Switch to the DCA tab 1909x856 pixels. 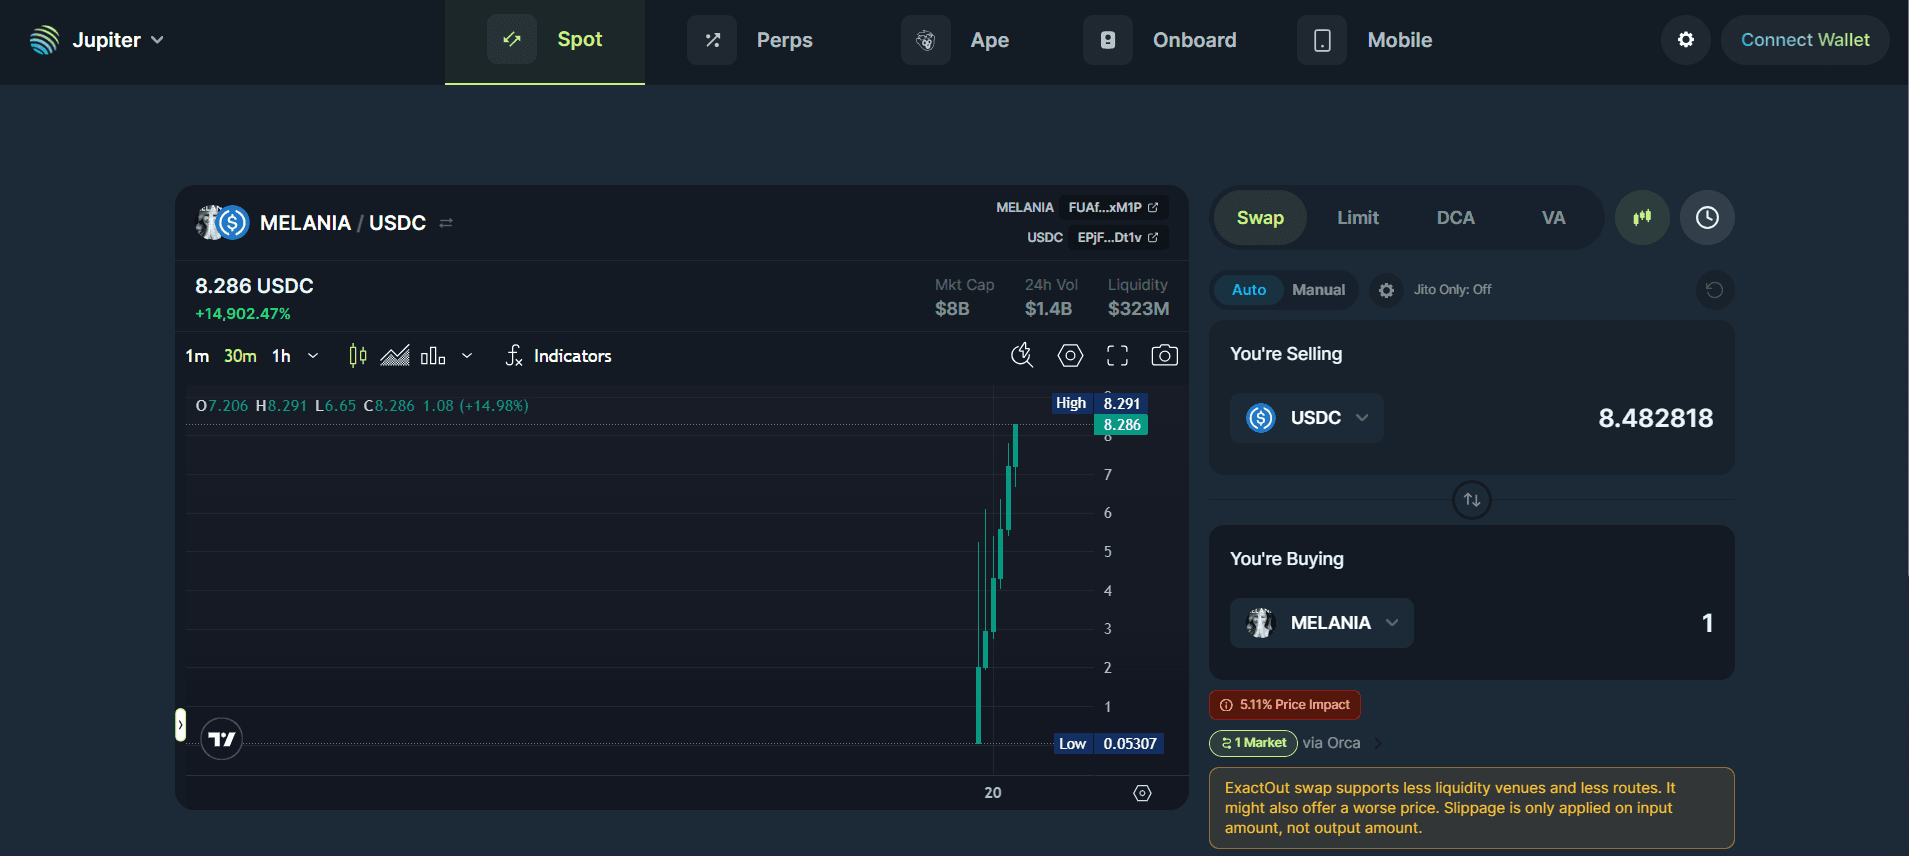tap(1455, 218)
